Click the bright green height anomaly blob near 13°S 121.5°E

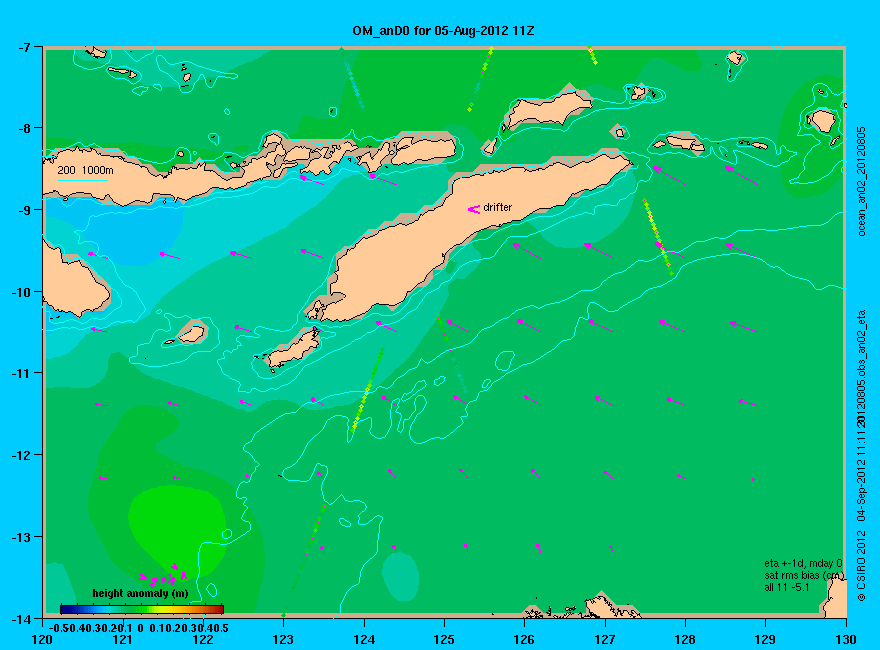pyautogui.click(x=177, y=530)
